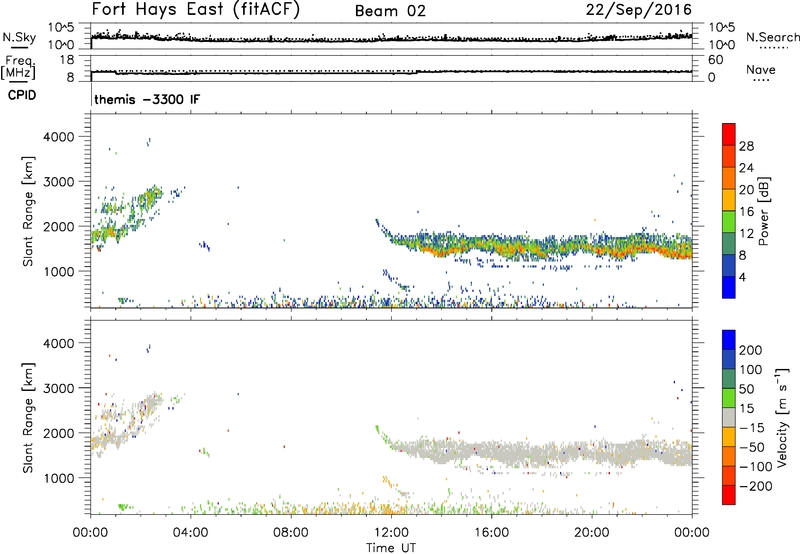Screen dimensions: 800x554
Task: Click the 'themis -3300 IF' text
Action: 147,99
